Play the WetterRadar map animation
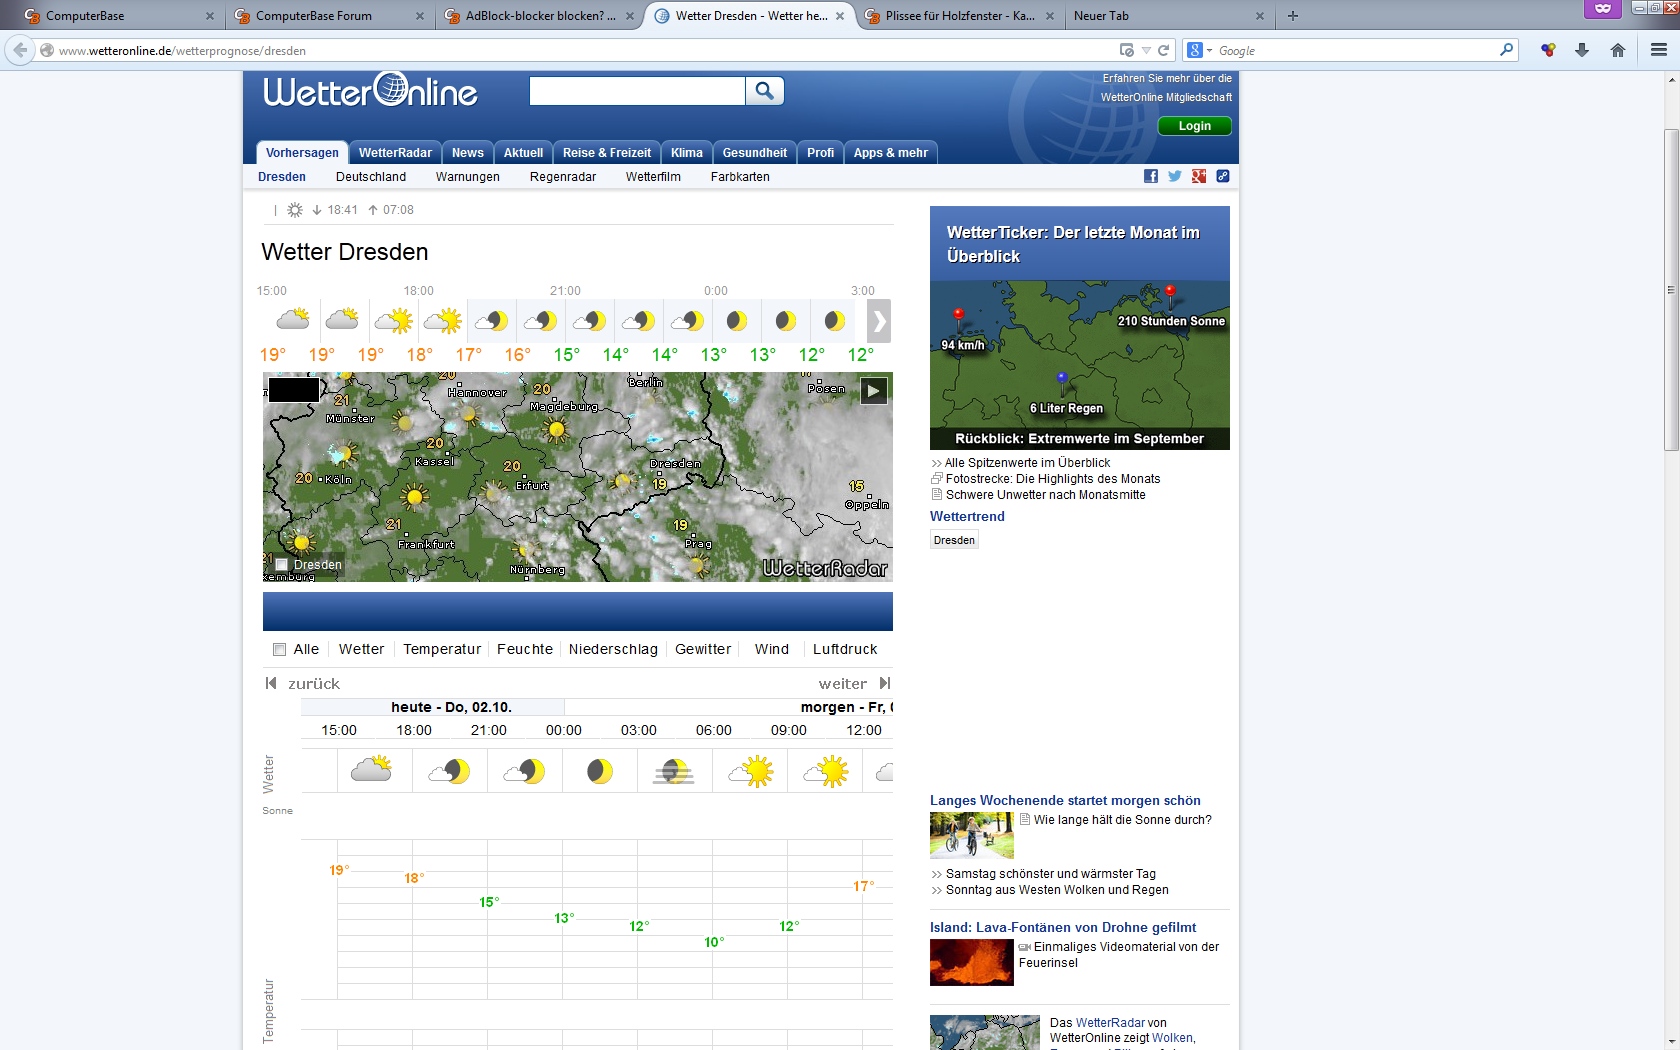 tap(874, 391)
